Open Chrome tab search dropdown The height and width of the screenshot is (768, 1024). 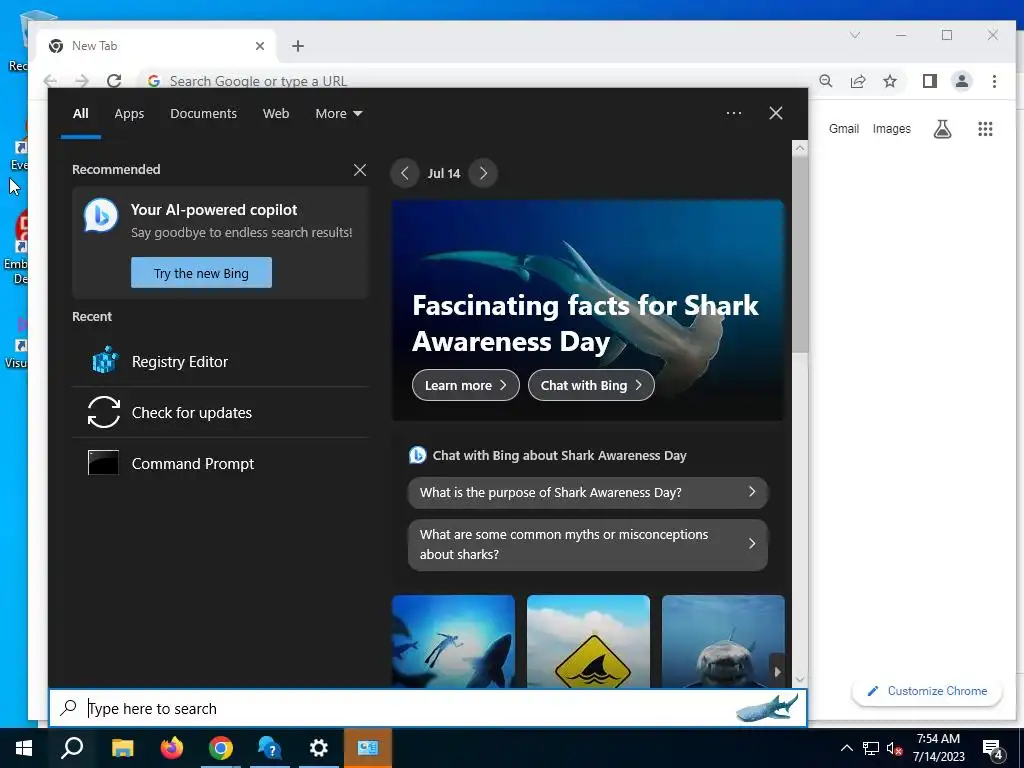pos(855,35)
